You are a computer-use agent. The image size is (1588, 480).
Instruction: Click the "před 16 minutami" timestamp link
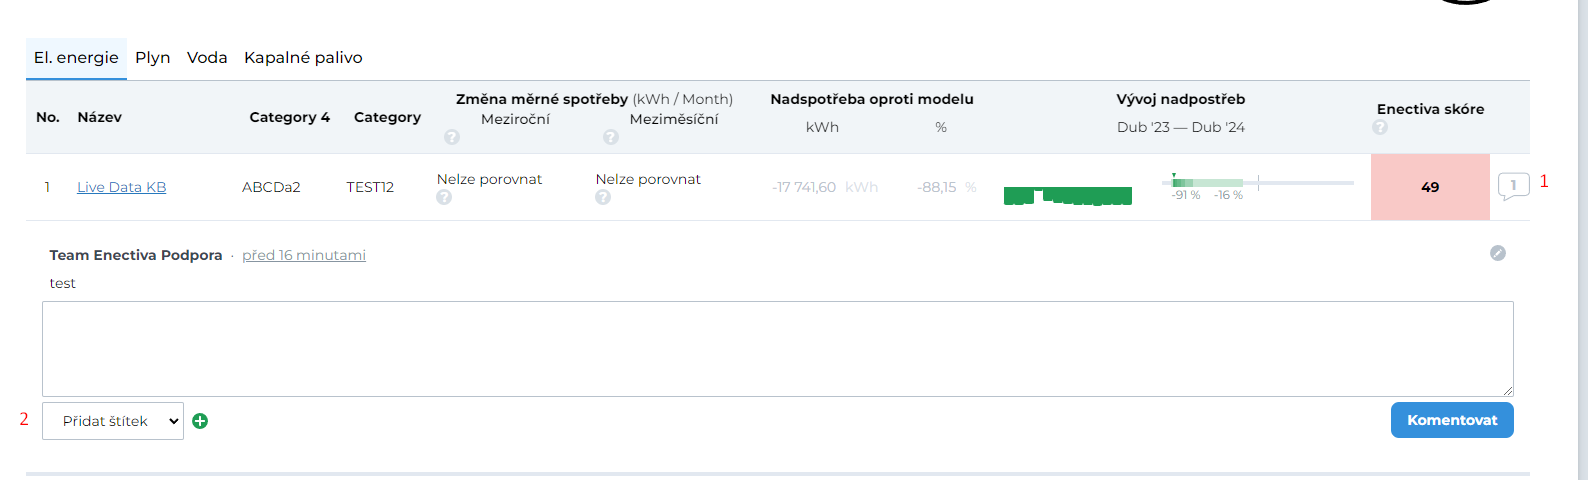304,255
